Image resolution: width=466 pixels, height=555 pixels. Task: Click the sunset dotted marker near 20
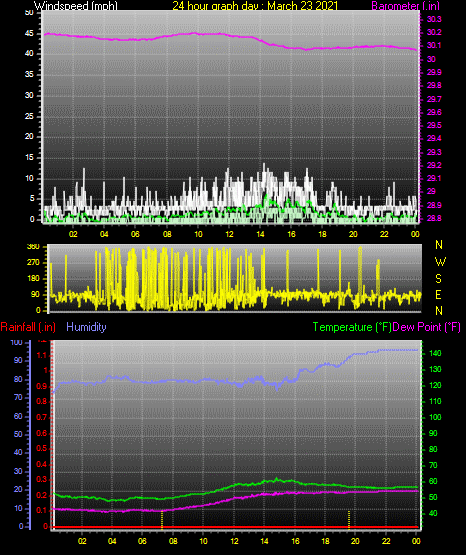349,520
